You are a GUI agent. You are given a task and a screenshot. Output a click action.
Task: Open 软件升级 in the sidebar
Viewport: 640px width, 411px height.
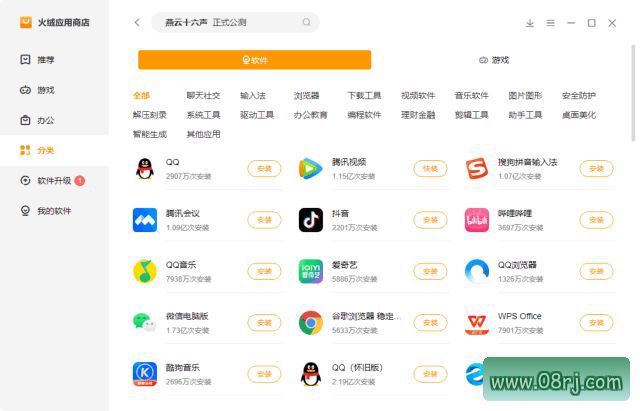54,180
